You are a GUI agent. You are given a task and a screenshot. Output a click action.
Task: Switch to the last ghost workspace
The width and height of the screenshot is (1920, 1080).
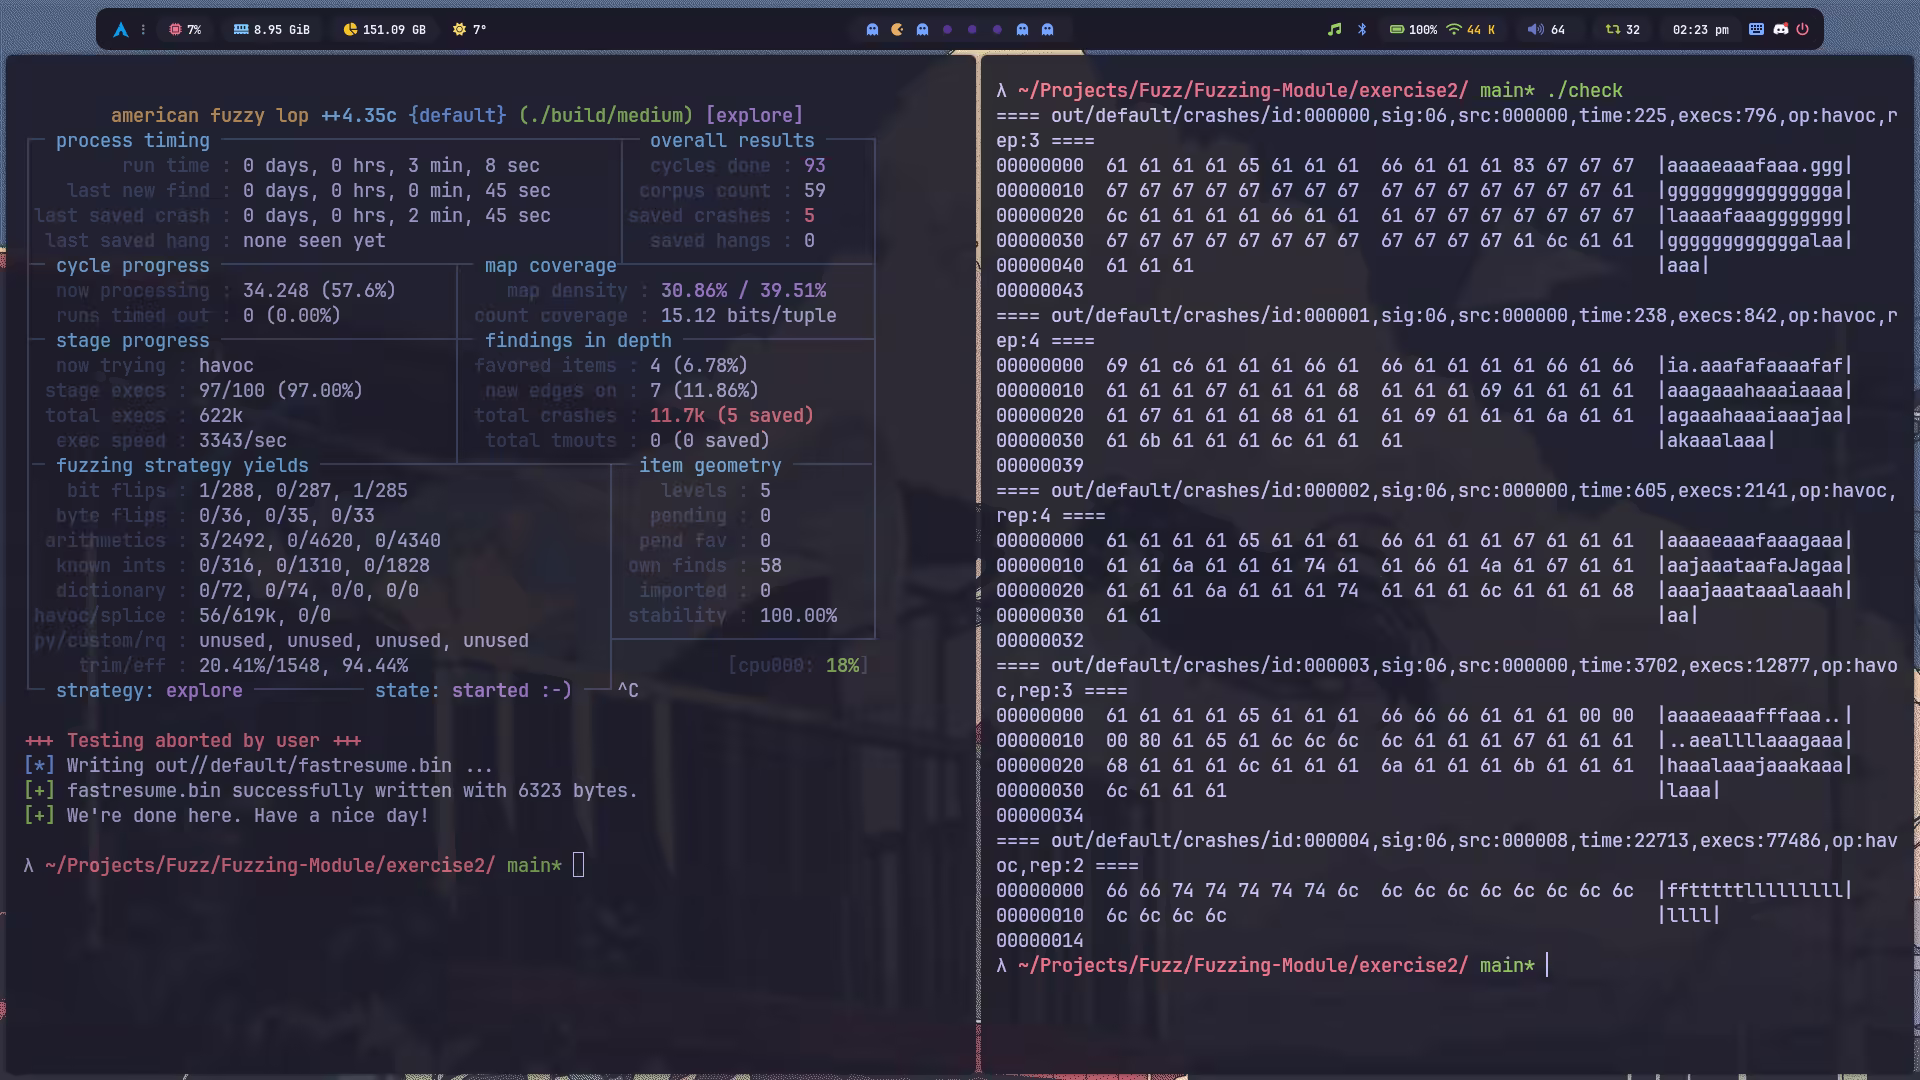coord(1047,30)
